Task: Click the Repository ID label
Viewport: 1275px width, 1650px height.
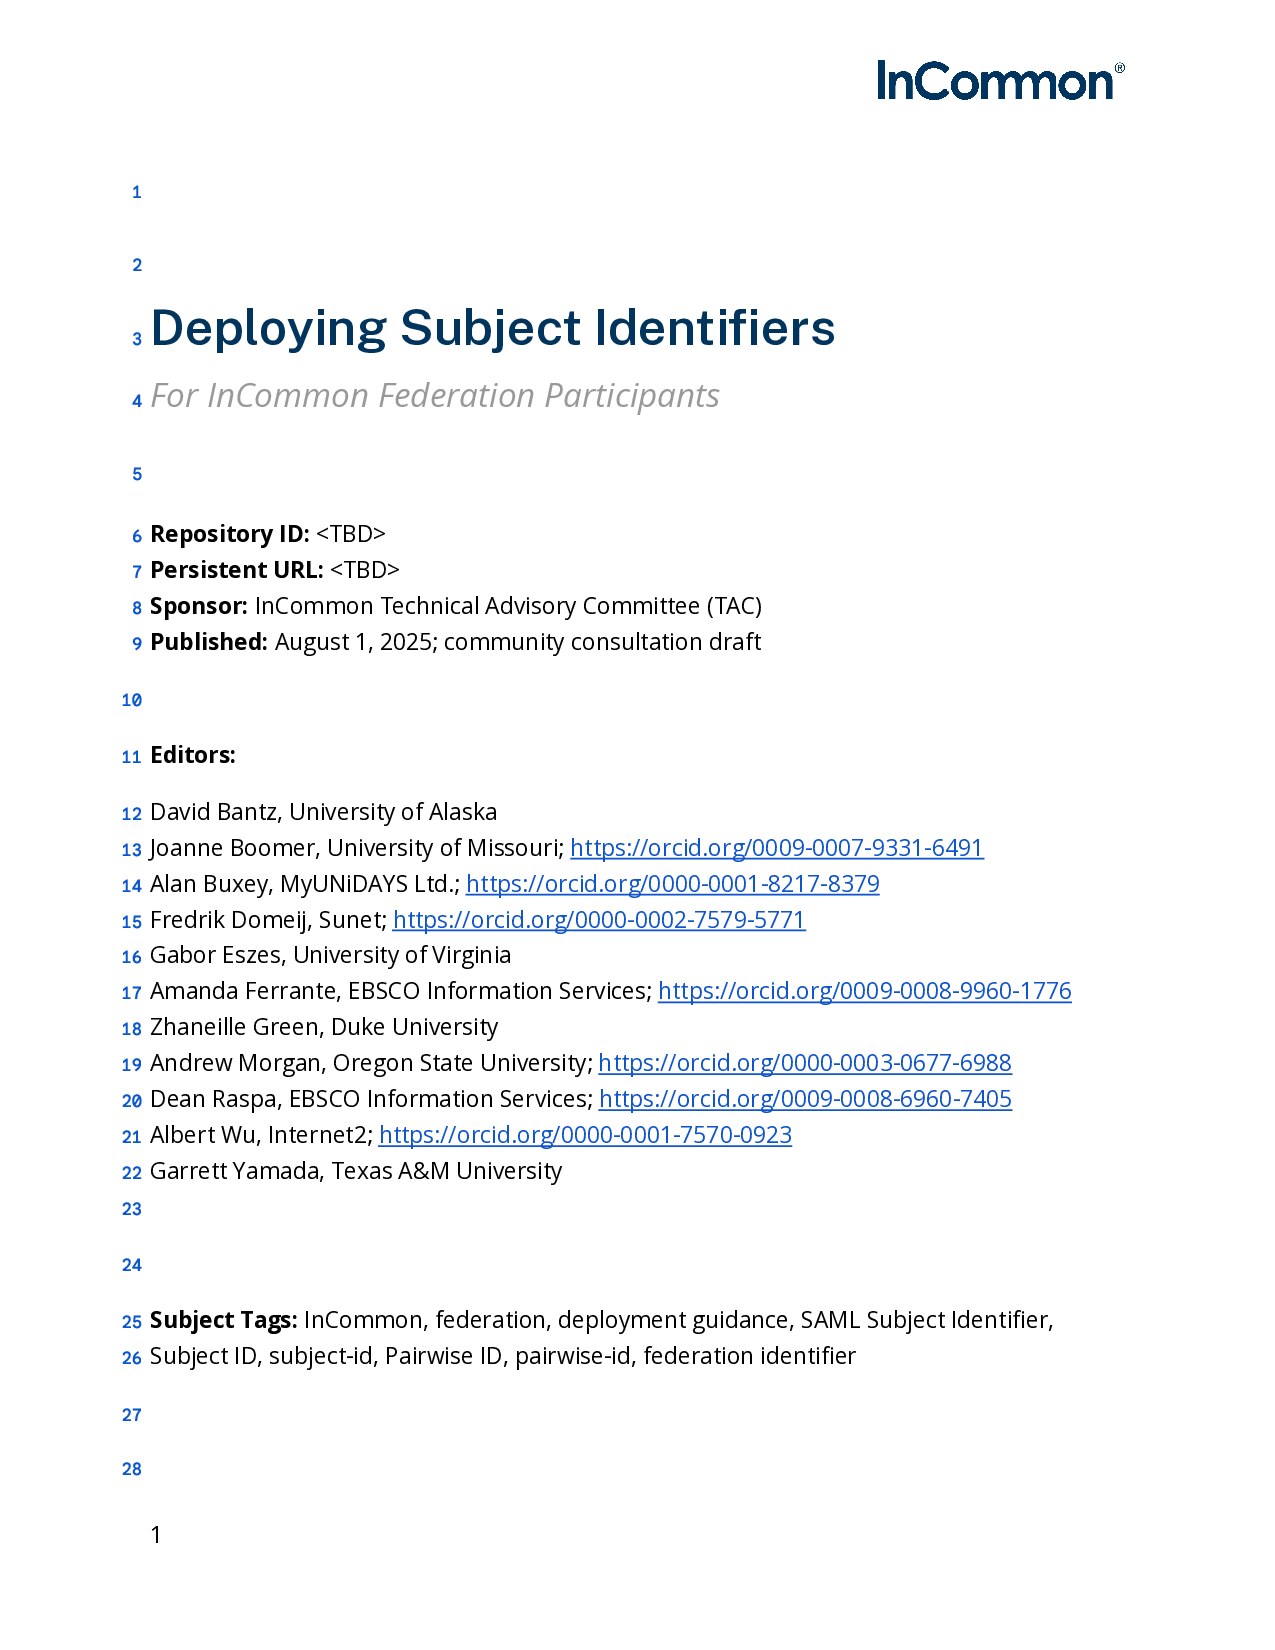Action: point(230,534)
